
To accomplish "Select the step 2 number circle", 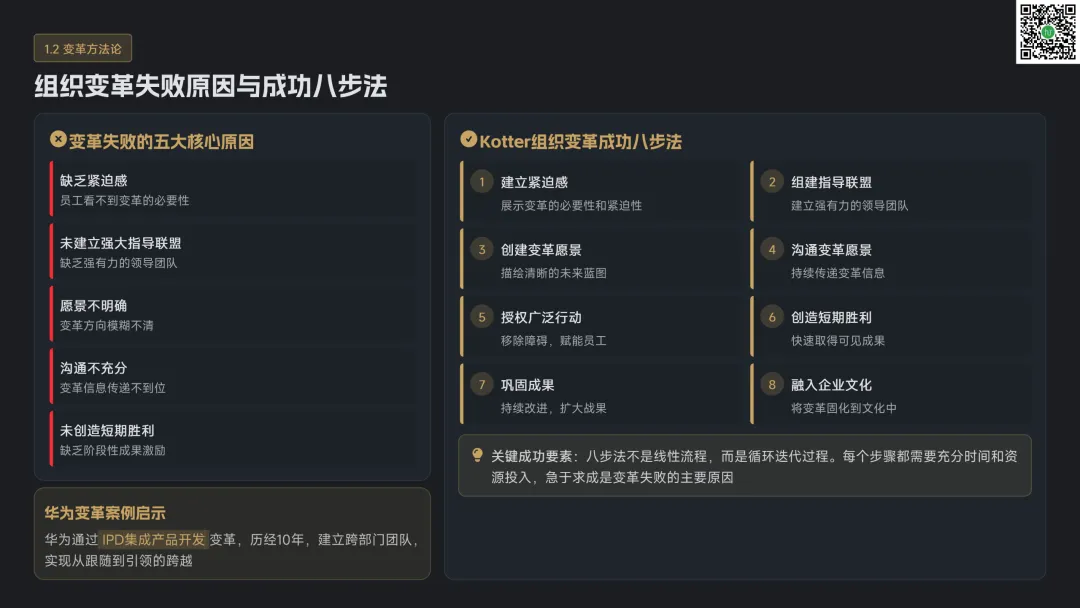I will click(772, 182).
